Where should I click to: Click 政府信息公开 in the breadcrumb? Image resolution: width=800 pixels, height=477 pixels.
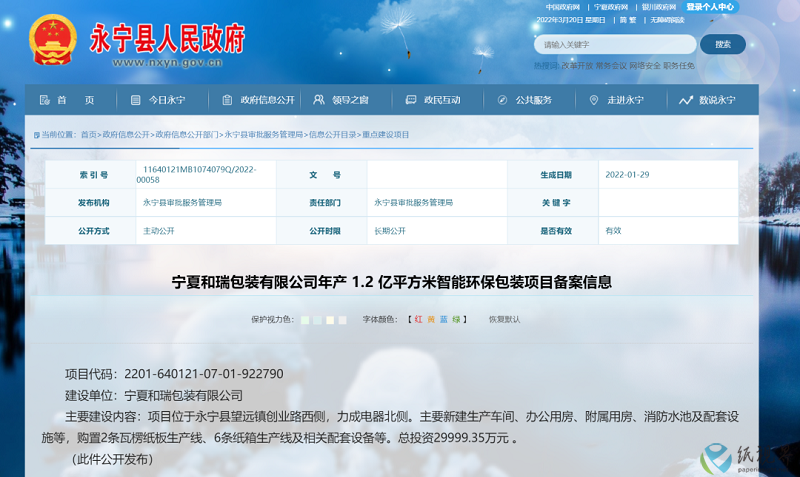126,135
